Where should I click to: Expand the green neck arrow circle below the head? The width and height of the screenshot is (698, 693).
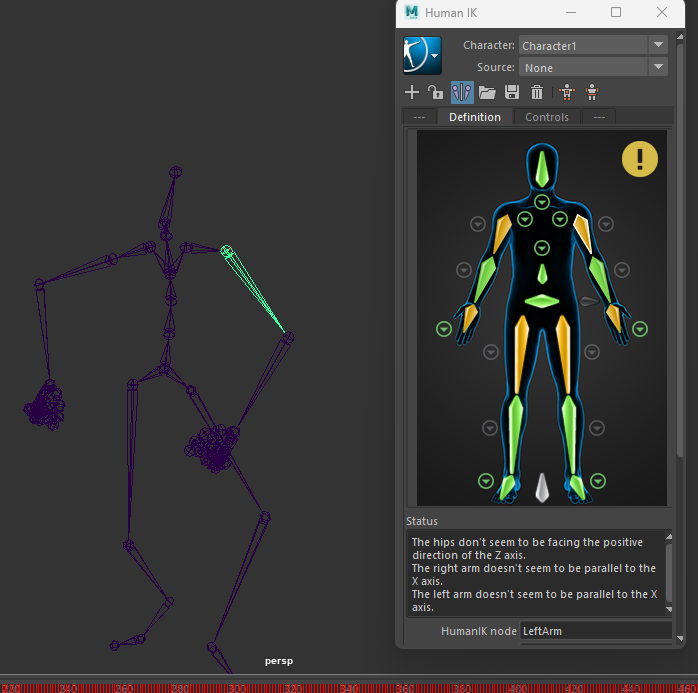point(542,202)
